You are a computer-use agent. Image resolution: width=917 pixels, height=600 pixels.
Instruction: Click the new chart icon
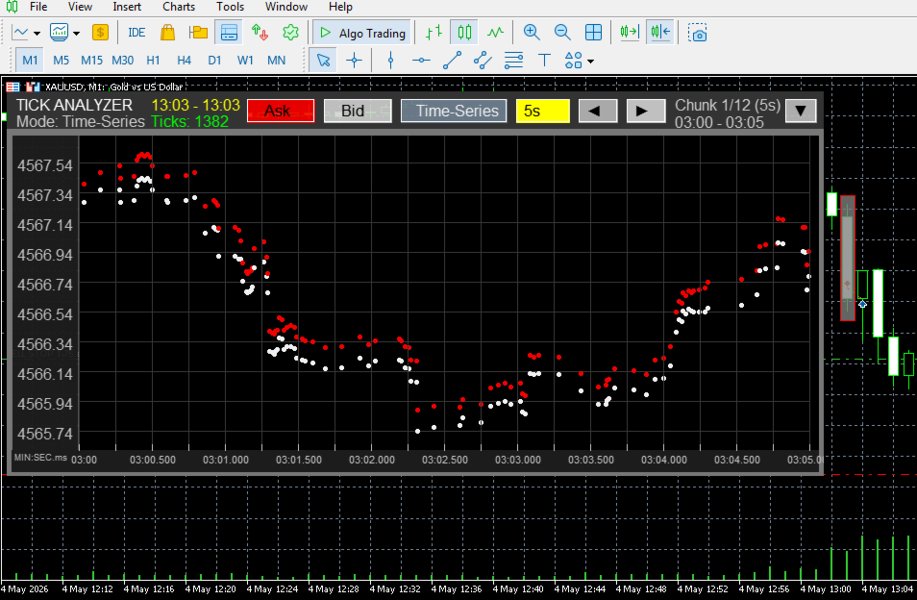[x=20, y=33]
